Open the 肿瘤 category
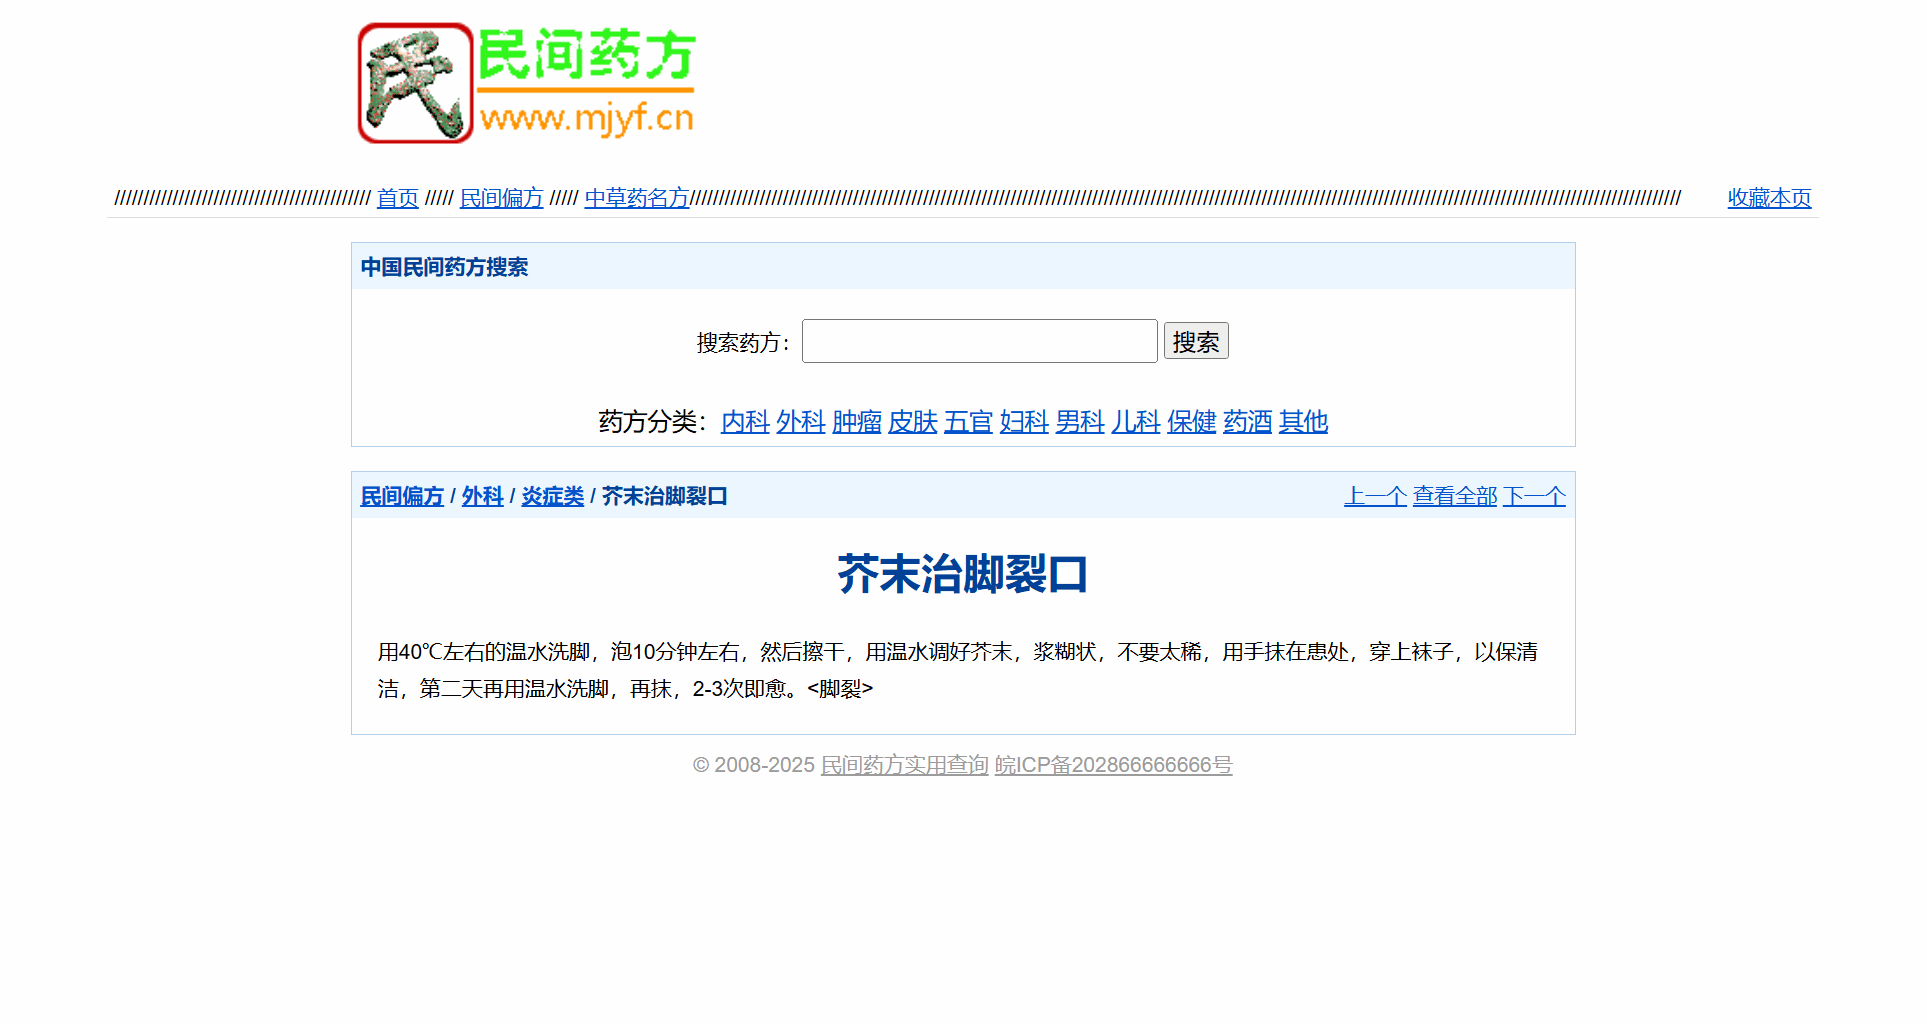1927x1024 pixels. pos(857,422)
